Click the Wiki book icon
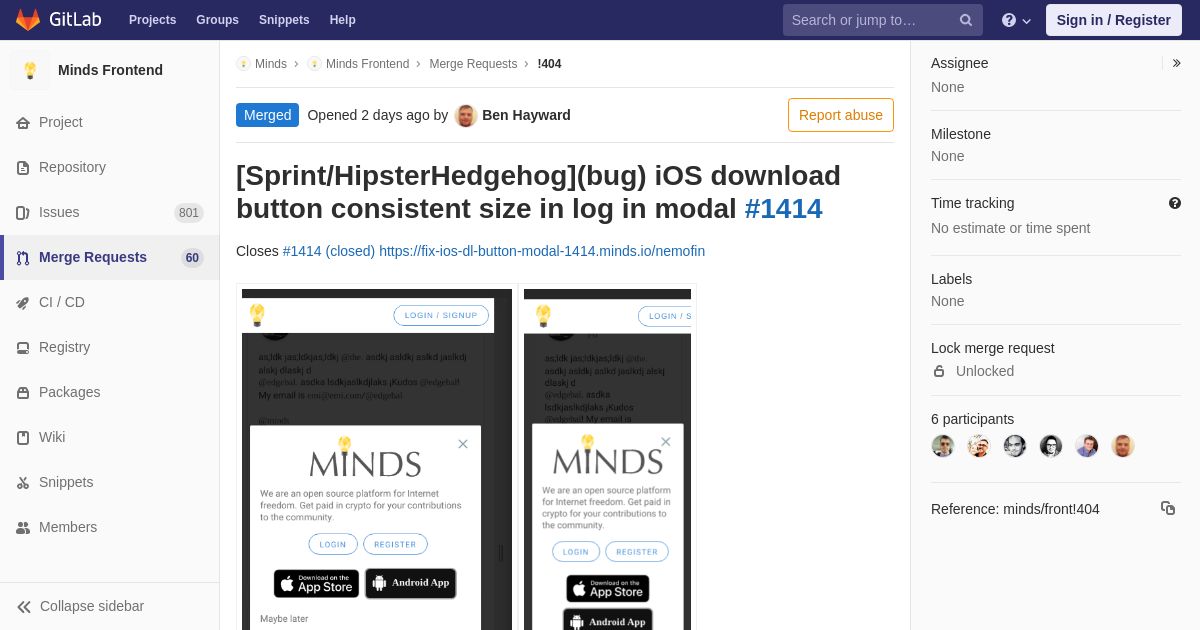Image resolution: width=1200 pixels, height=630 pixels. pyautogui.click(x=23, y=438)
